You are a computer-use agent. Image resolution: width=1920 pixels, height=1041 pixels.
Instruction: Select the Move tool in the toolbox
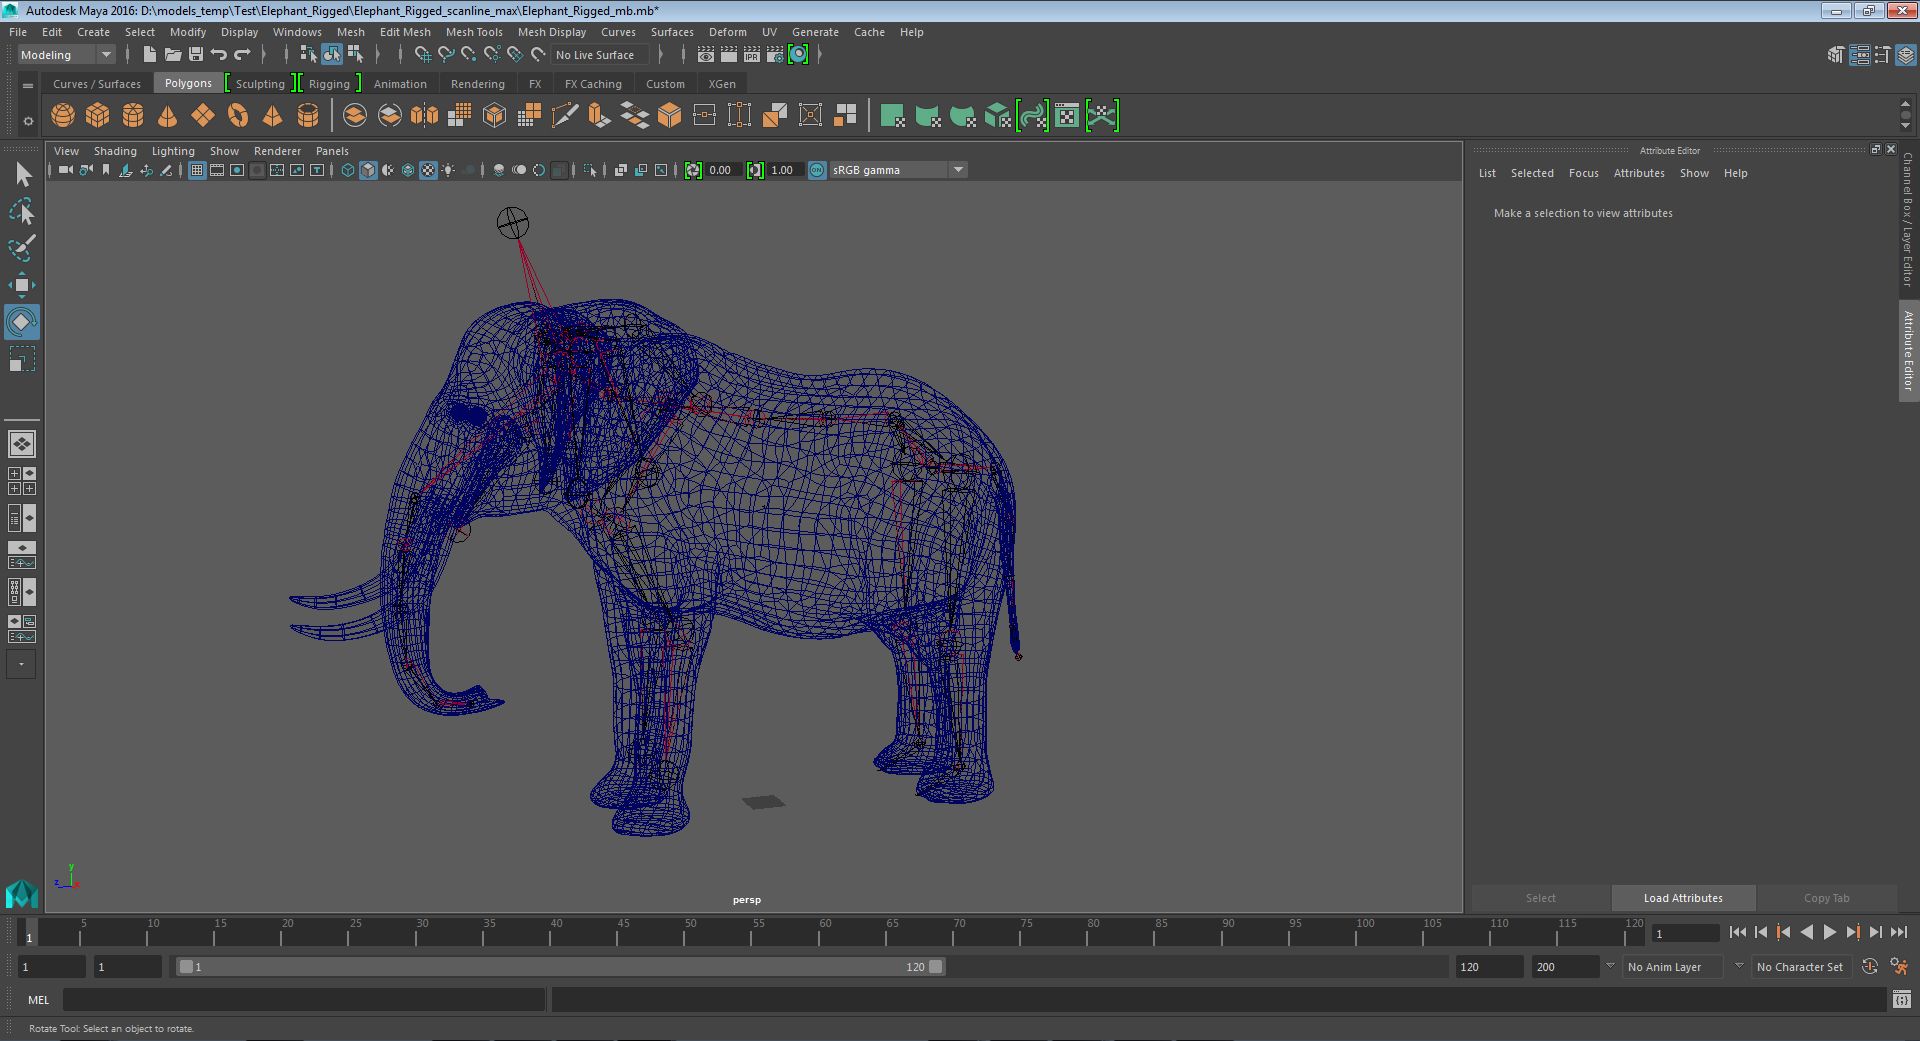click(x=21, y=285)
